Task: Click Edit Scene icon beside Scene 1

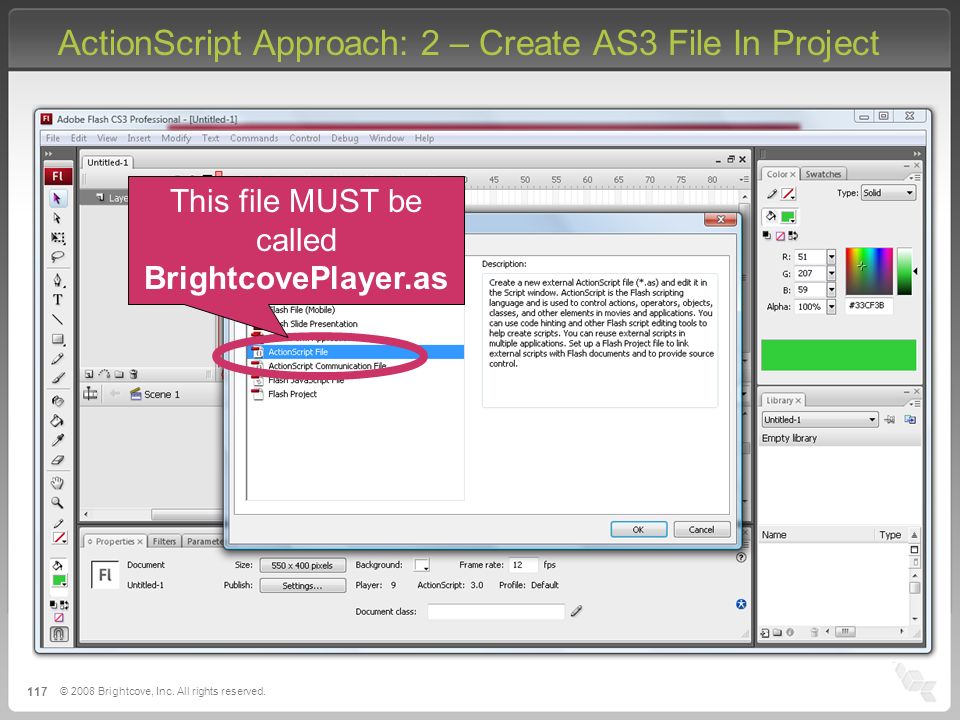Action: point(91,394)
